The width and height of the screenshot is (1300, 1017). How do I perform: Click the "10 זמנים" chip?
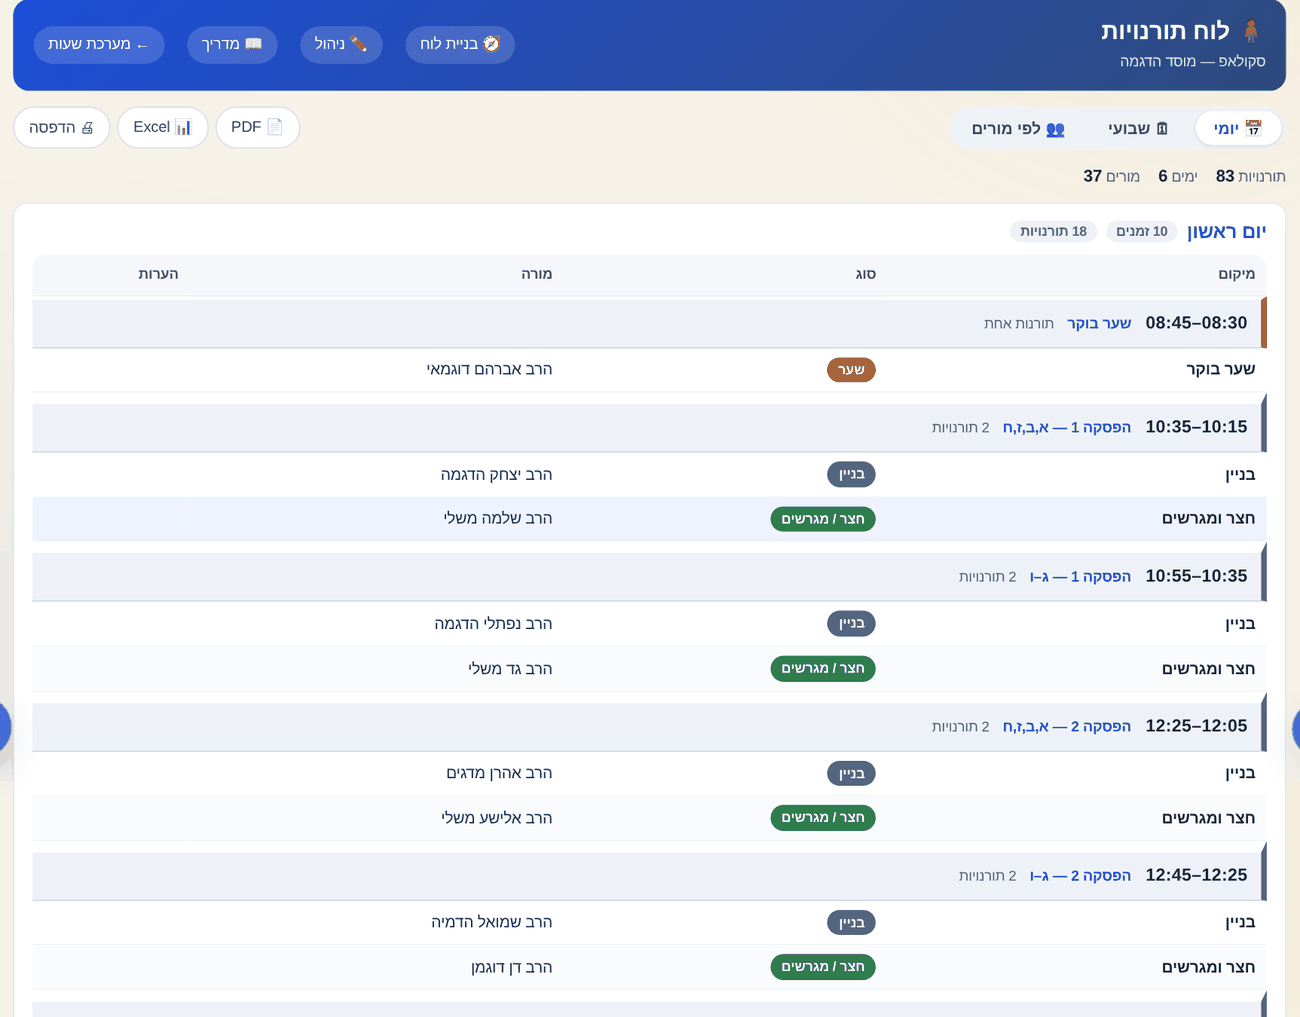click(1142, 231)
